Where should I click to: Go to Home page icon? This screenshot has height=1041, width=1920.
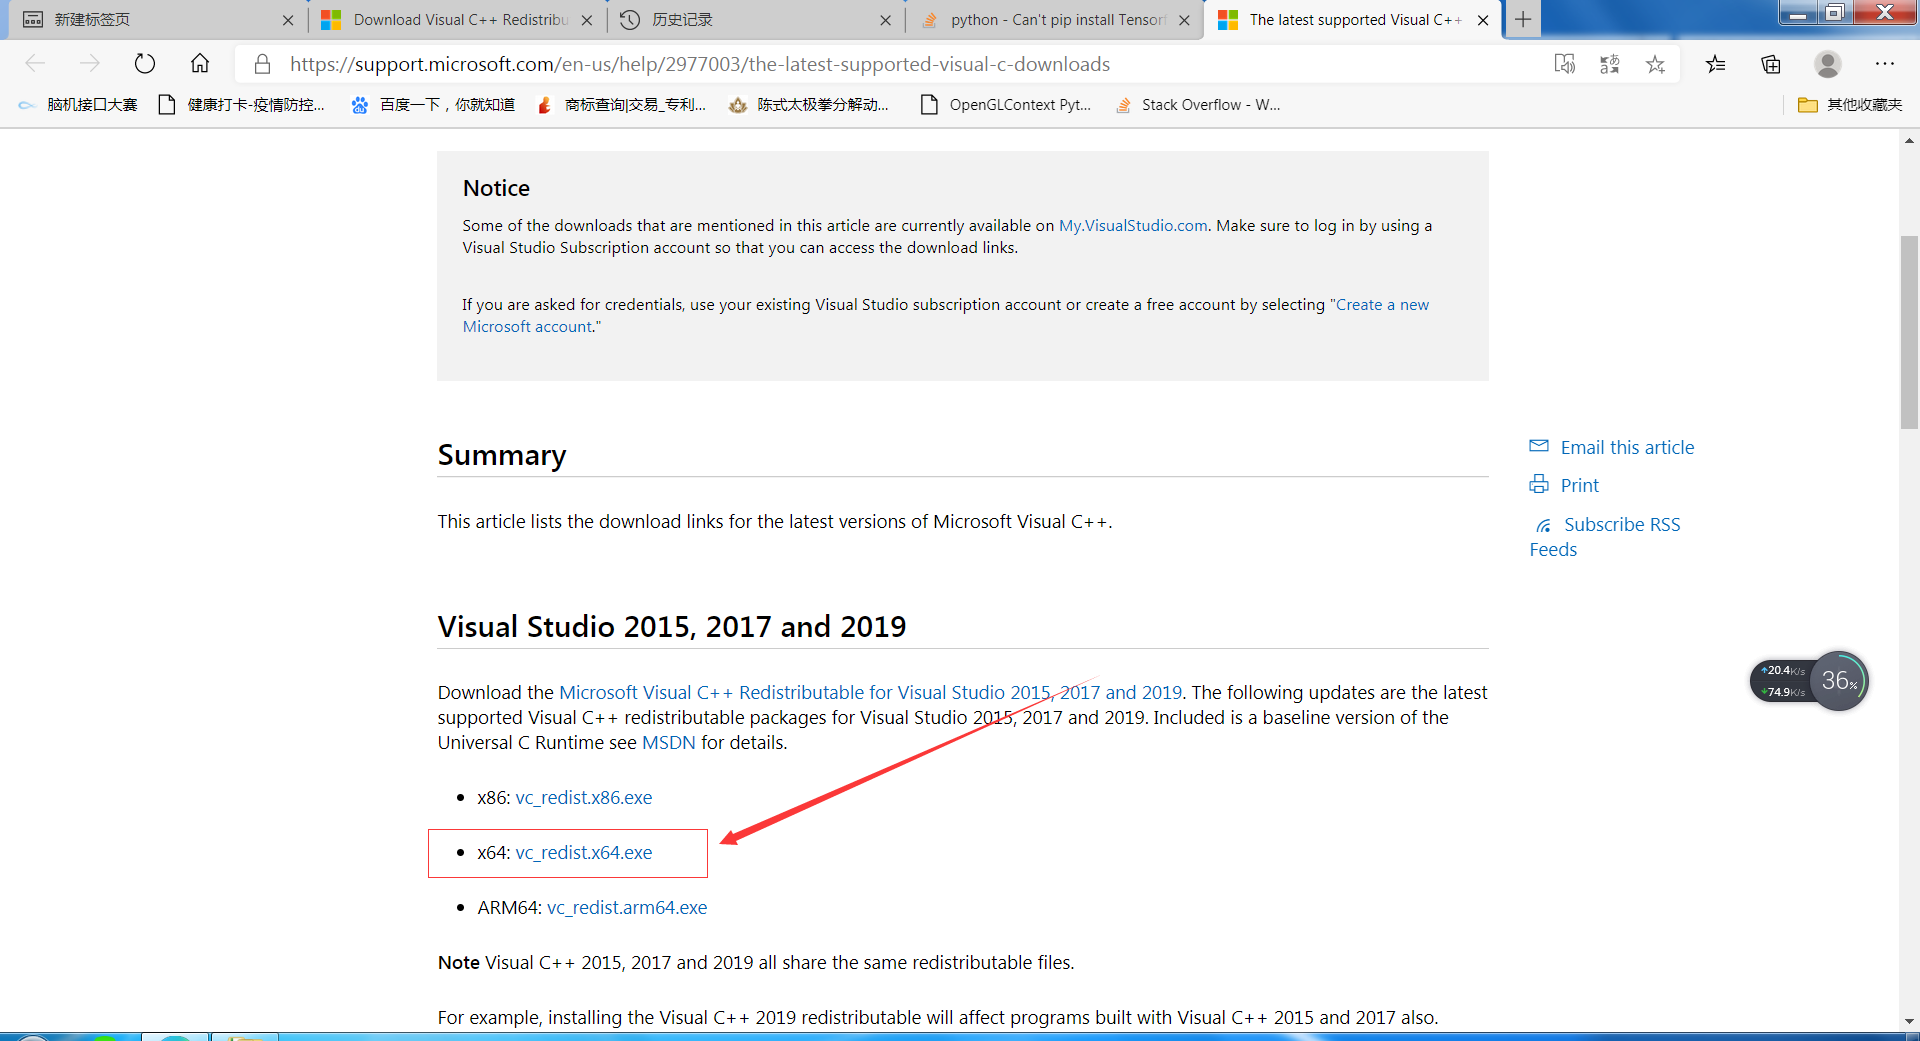pyautogui.click(x=200, y=64)
